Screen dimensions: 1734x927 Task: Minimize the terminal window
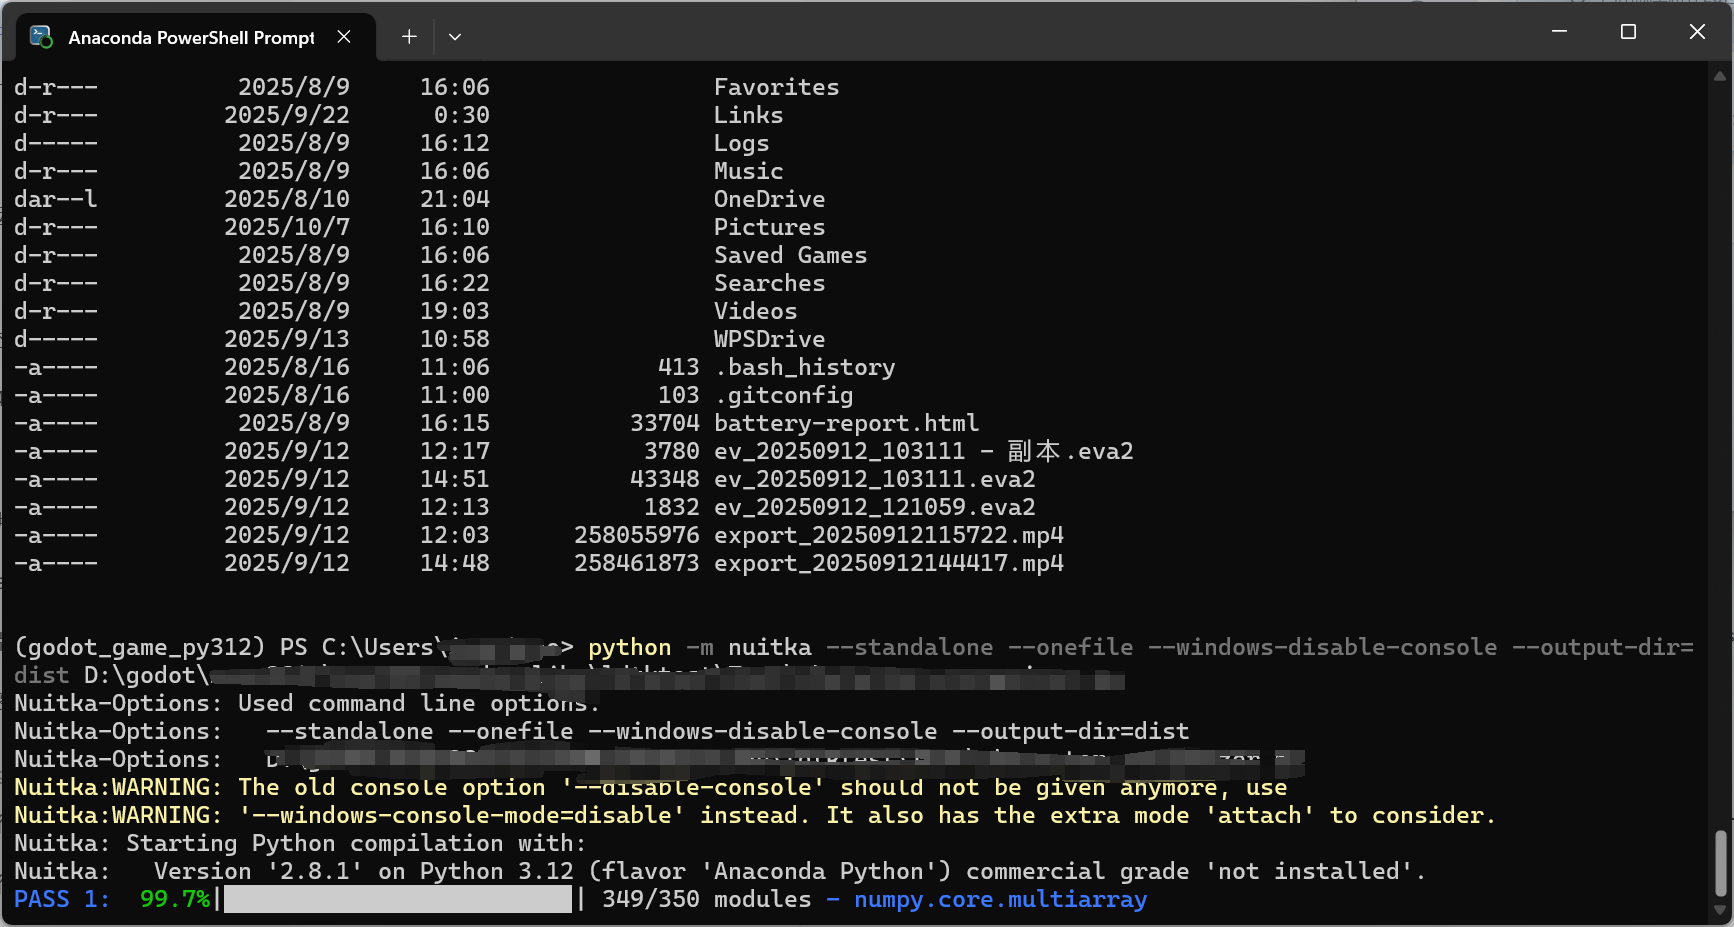[x=1559, y=32]
